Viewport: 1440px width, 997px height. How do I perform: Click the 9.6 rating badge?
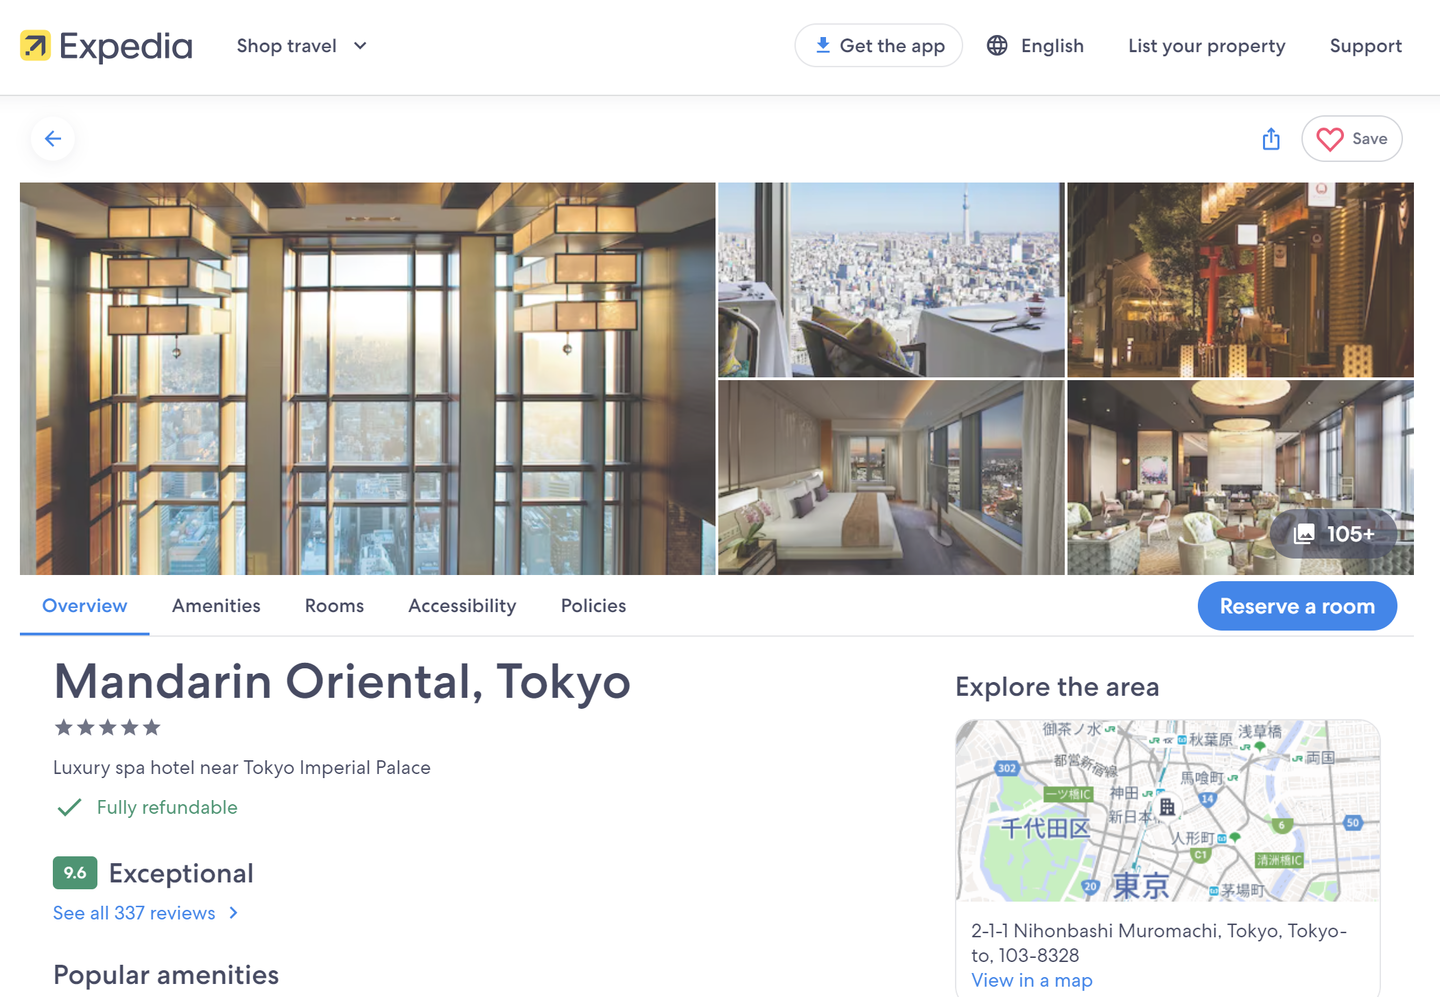click(75, 873)
